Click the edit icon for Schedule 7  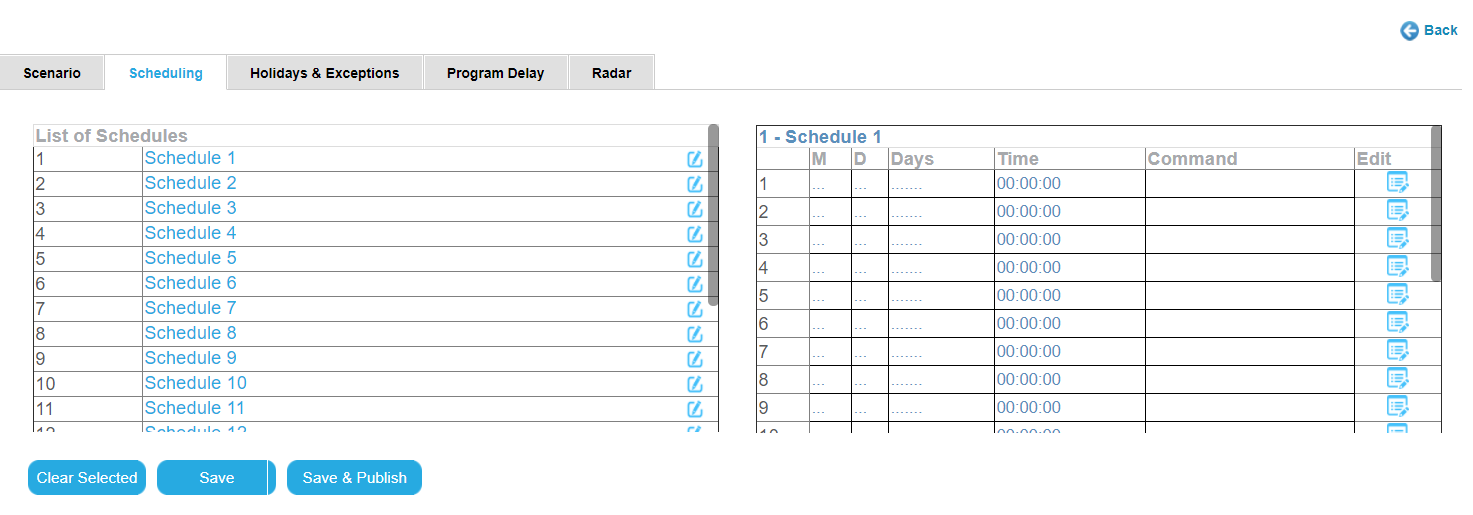tap(694, 309)
